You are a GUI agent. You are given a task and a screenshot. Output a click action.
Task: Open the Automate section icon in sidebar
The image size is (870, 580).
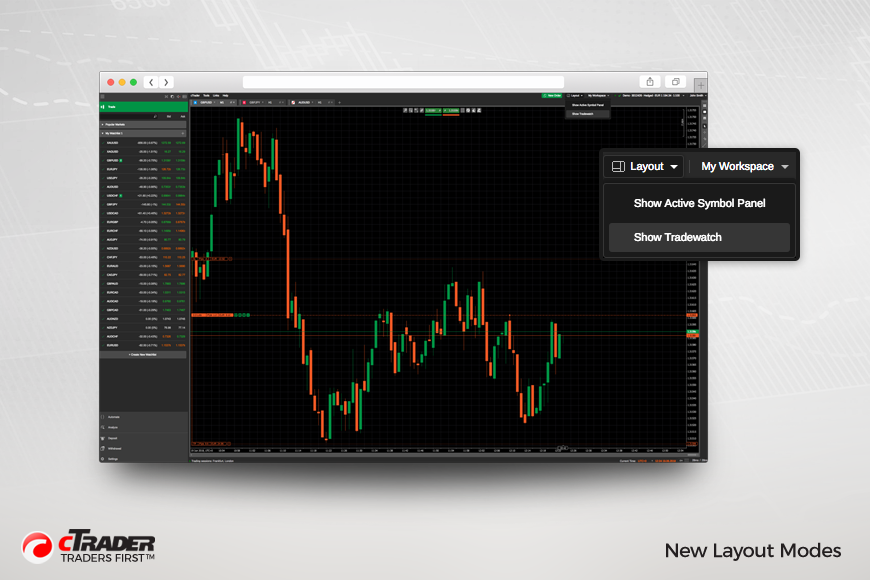click(103, 417)
